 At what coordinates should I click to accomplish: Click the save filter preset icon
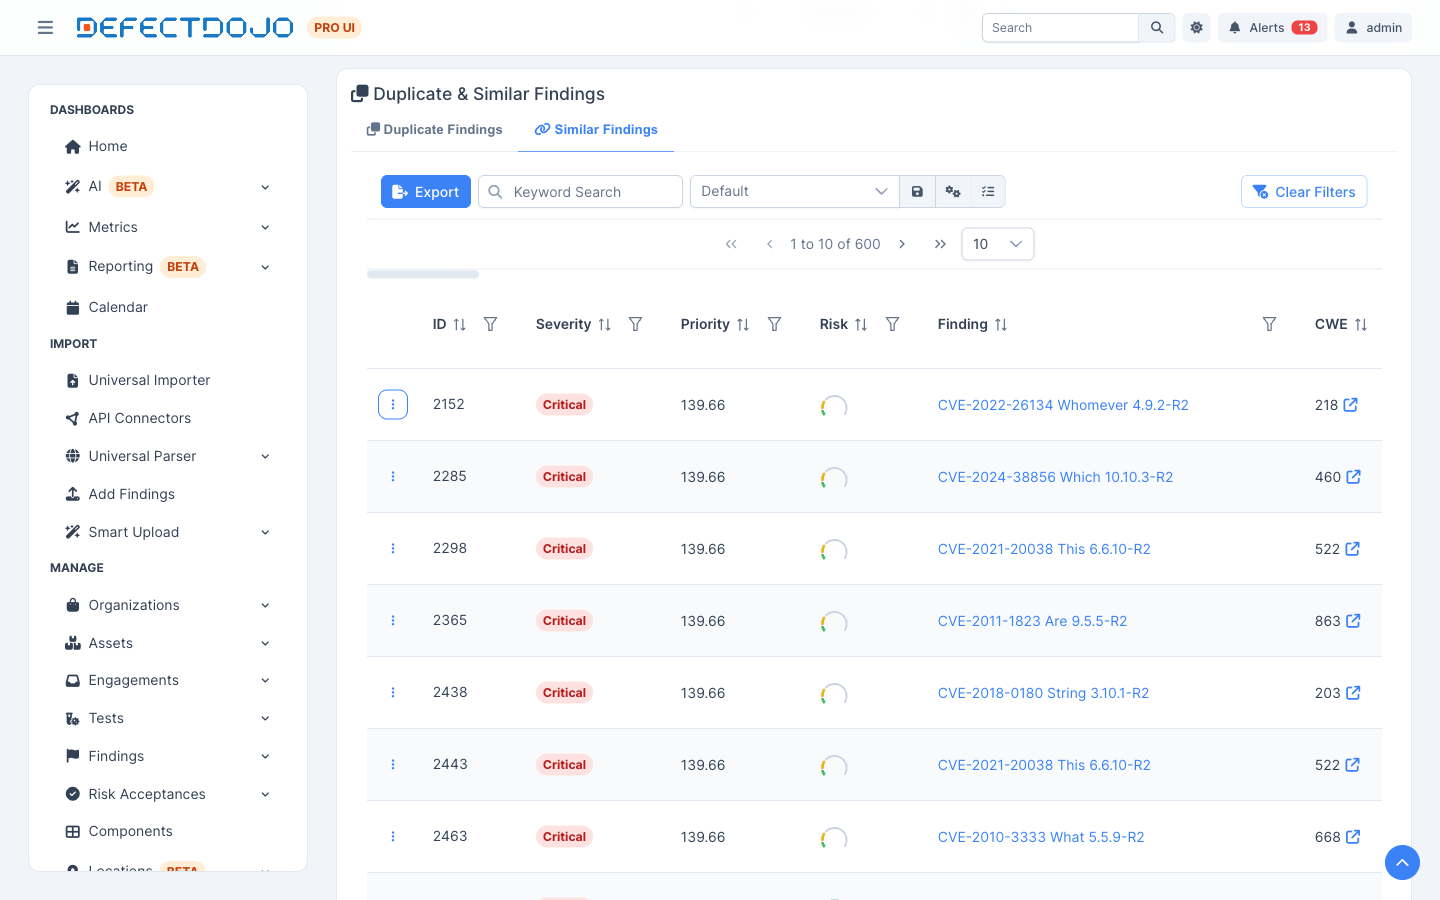[x=917, y=192]
